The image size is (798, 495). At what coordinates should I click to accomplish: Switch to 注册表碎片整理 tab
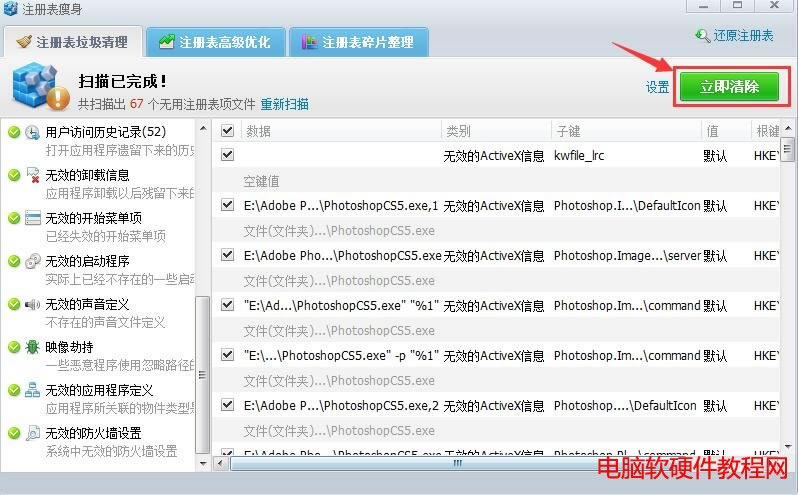click(x=359, y=42)
